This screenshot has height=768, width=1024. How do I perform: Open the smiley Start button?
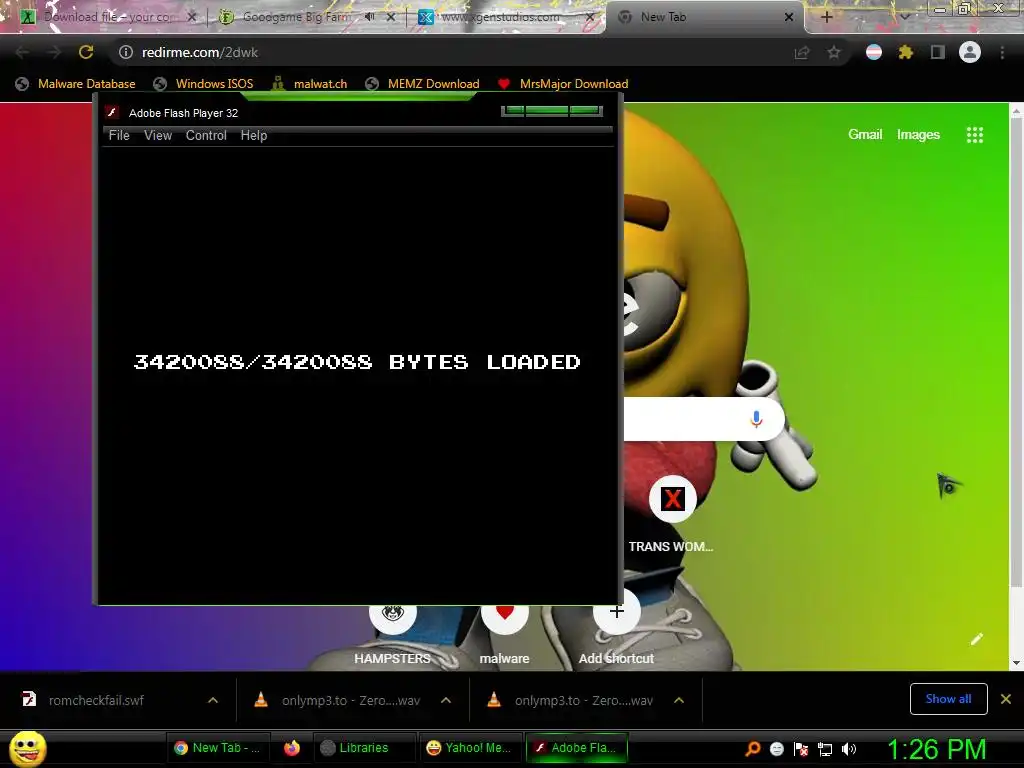[28, 748]
